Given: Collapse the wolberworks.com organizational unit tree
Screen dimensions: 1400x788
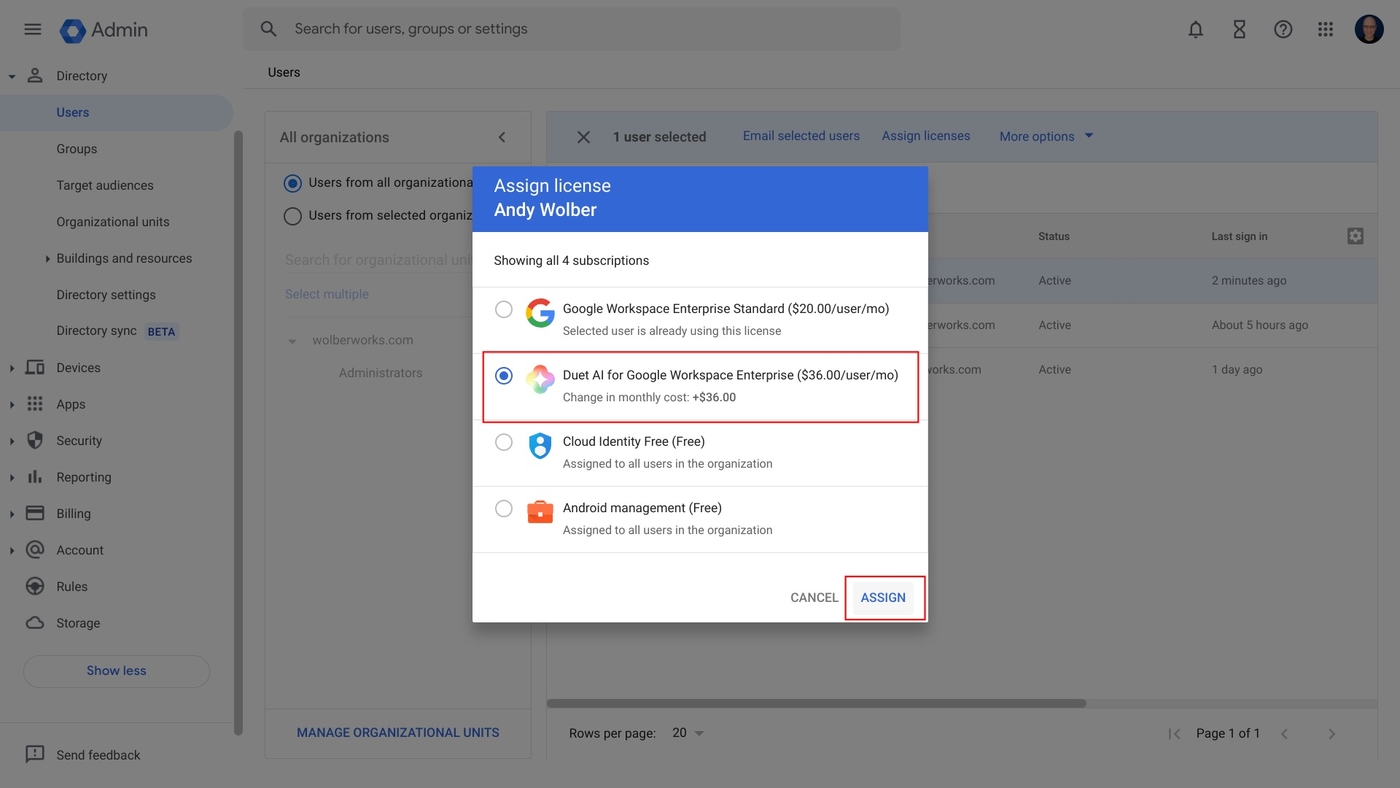Looking at the screenshot, I should coord(292,340).
